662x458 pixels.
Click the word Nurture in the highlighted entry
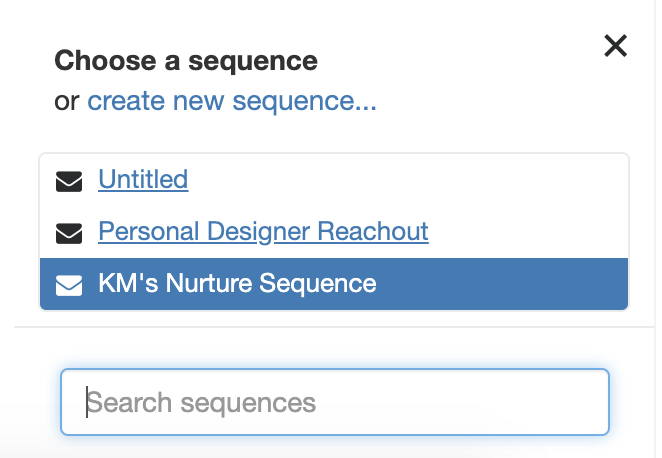pos(209,283)
